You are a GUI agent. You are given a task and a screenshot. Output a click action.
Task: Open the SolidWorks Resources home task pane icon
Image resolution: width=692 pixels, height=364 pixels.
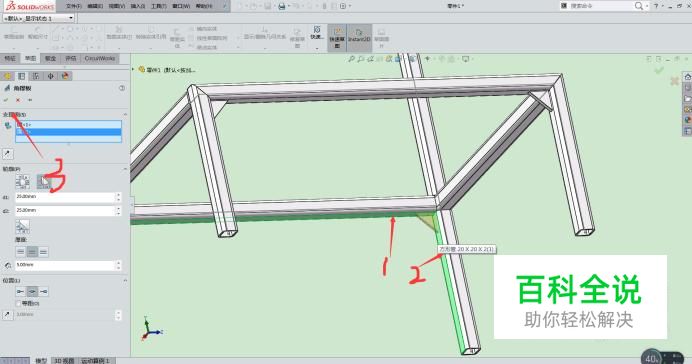pyautogui.click(x=687, y=77)
